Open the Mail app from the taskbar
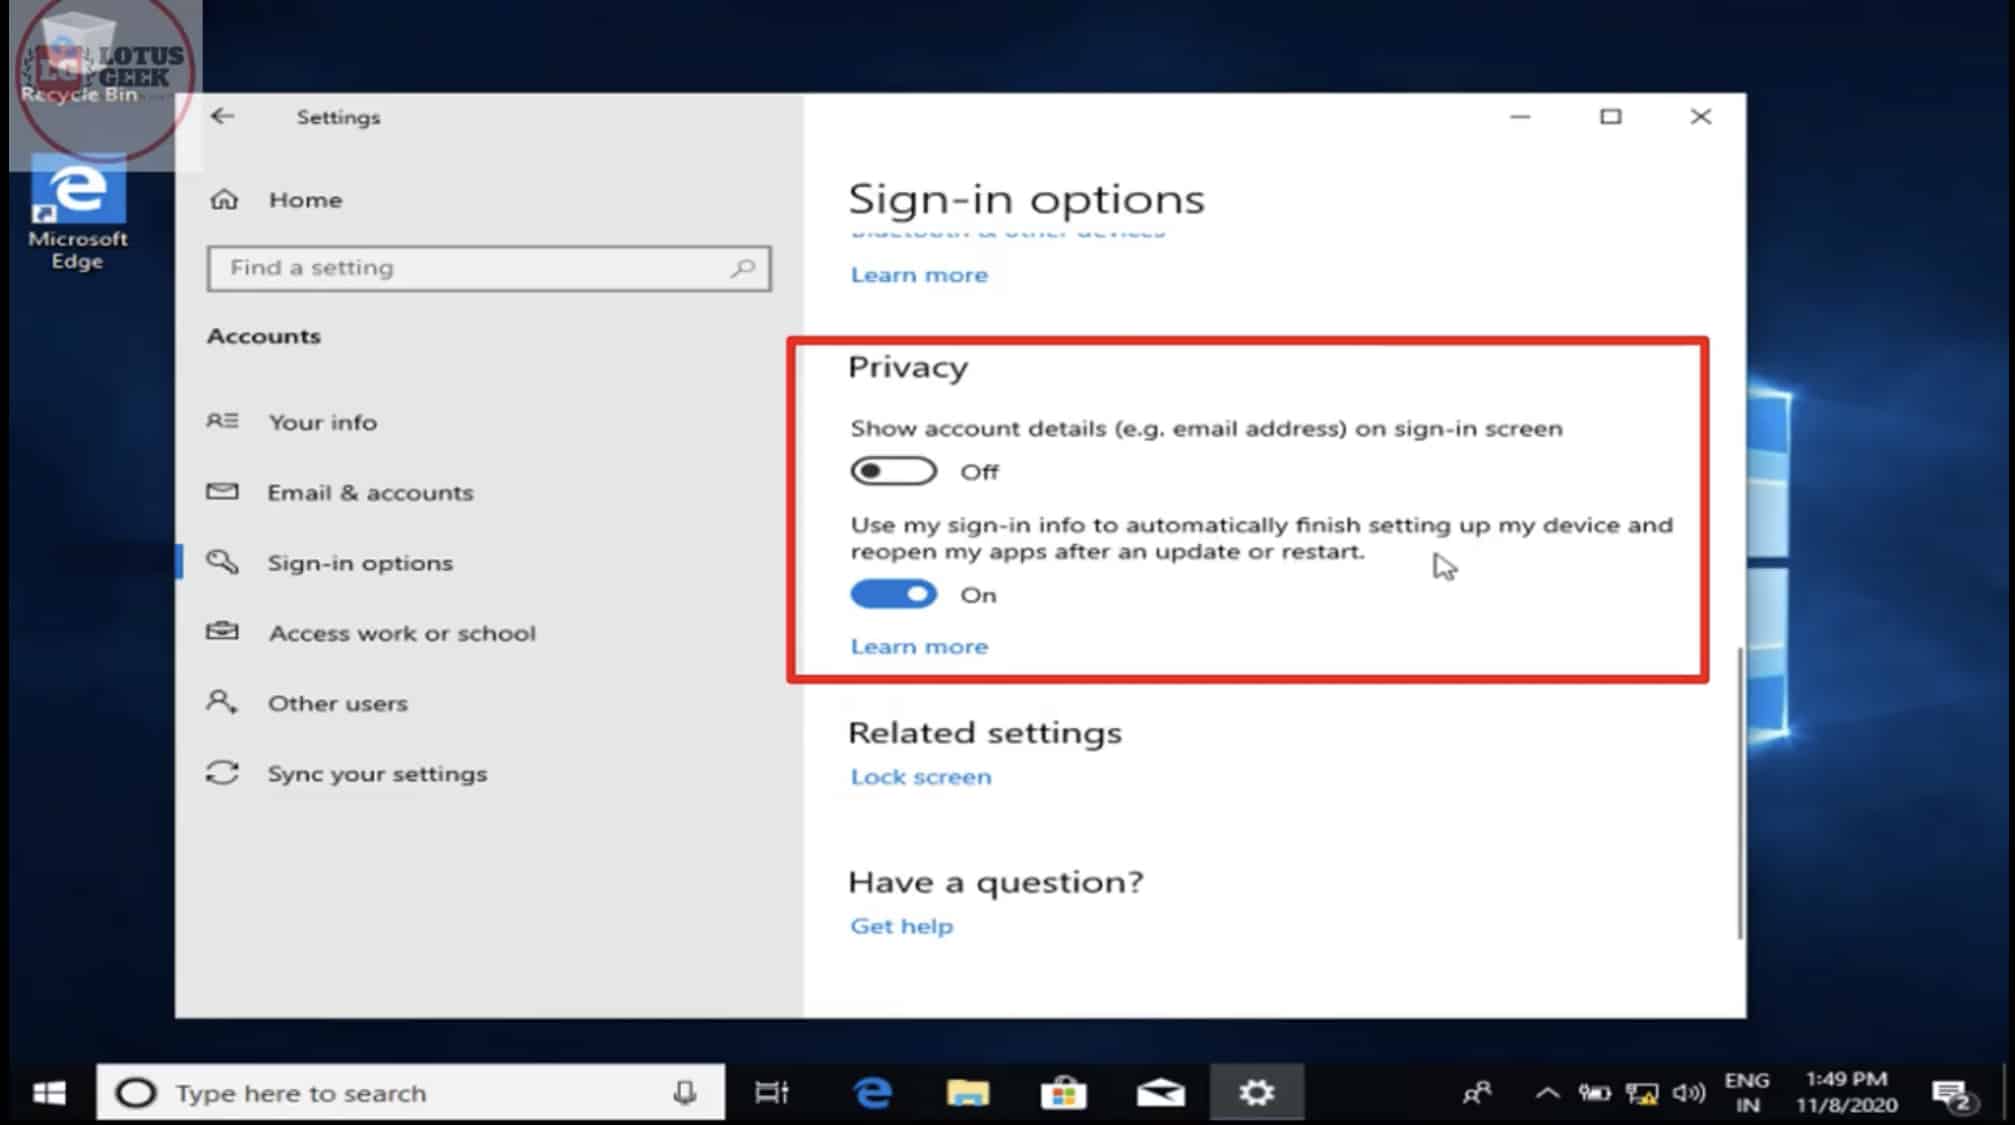The height and width of the screenshot is (1125, 2015). pyautogui.click(x=1160, y=1091)
